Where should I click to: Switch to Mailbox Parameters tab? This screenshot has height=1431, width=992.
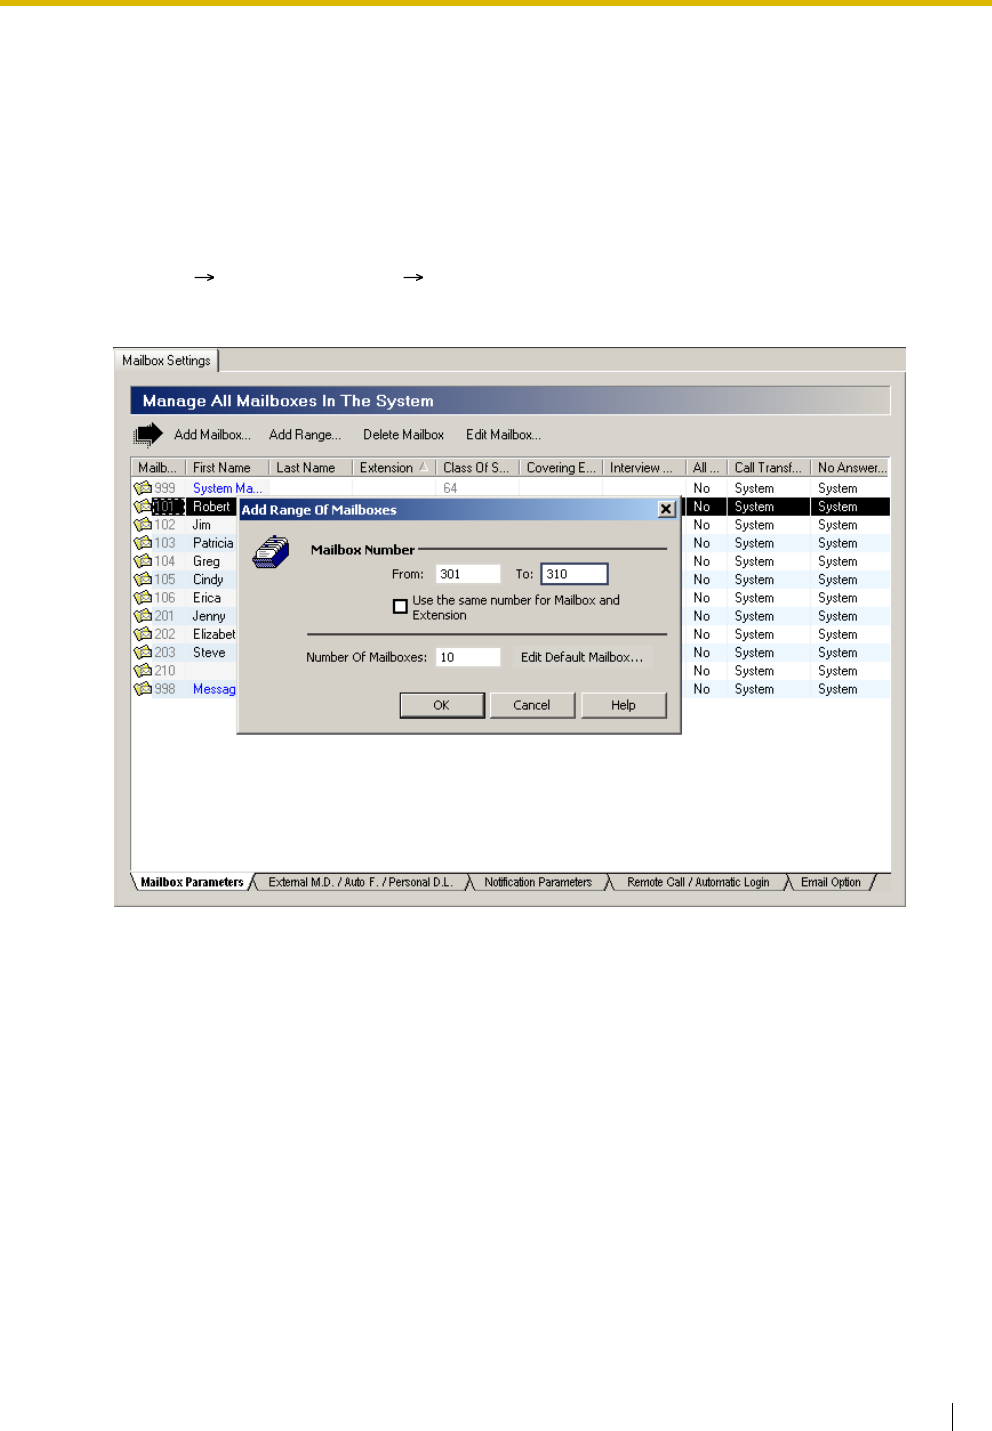(192, 882)
